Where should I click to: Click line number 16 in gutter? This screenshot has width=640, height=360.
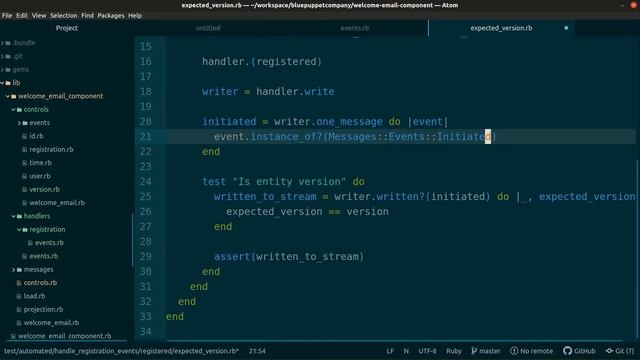pos(145,62)
